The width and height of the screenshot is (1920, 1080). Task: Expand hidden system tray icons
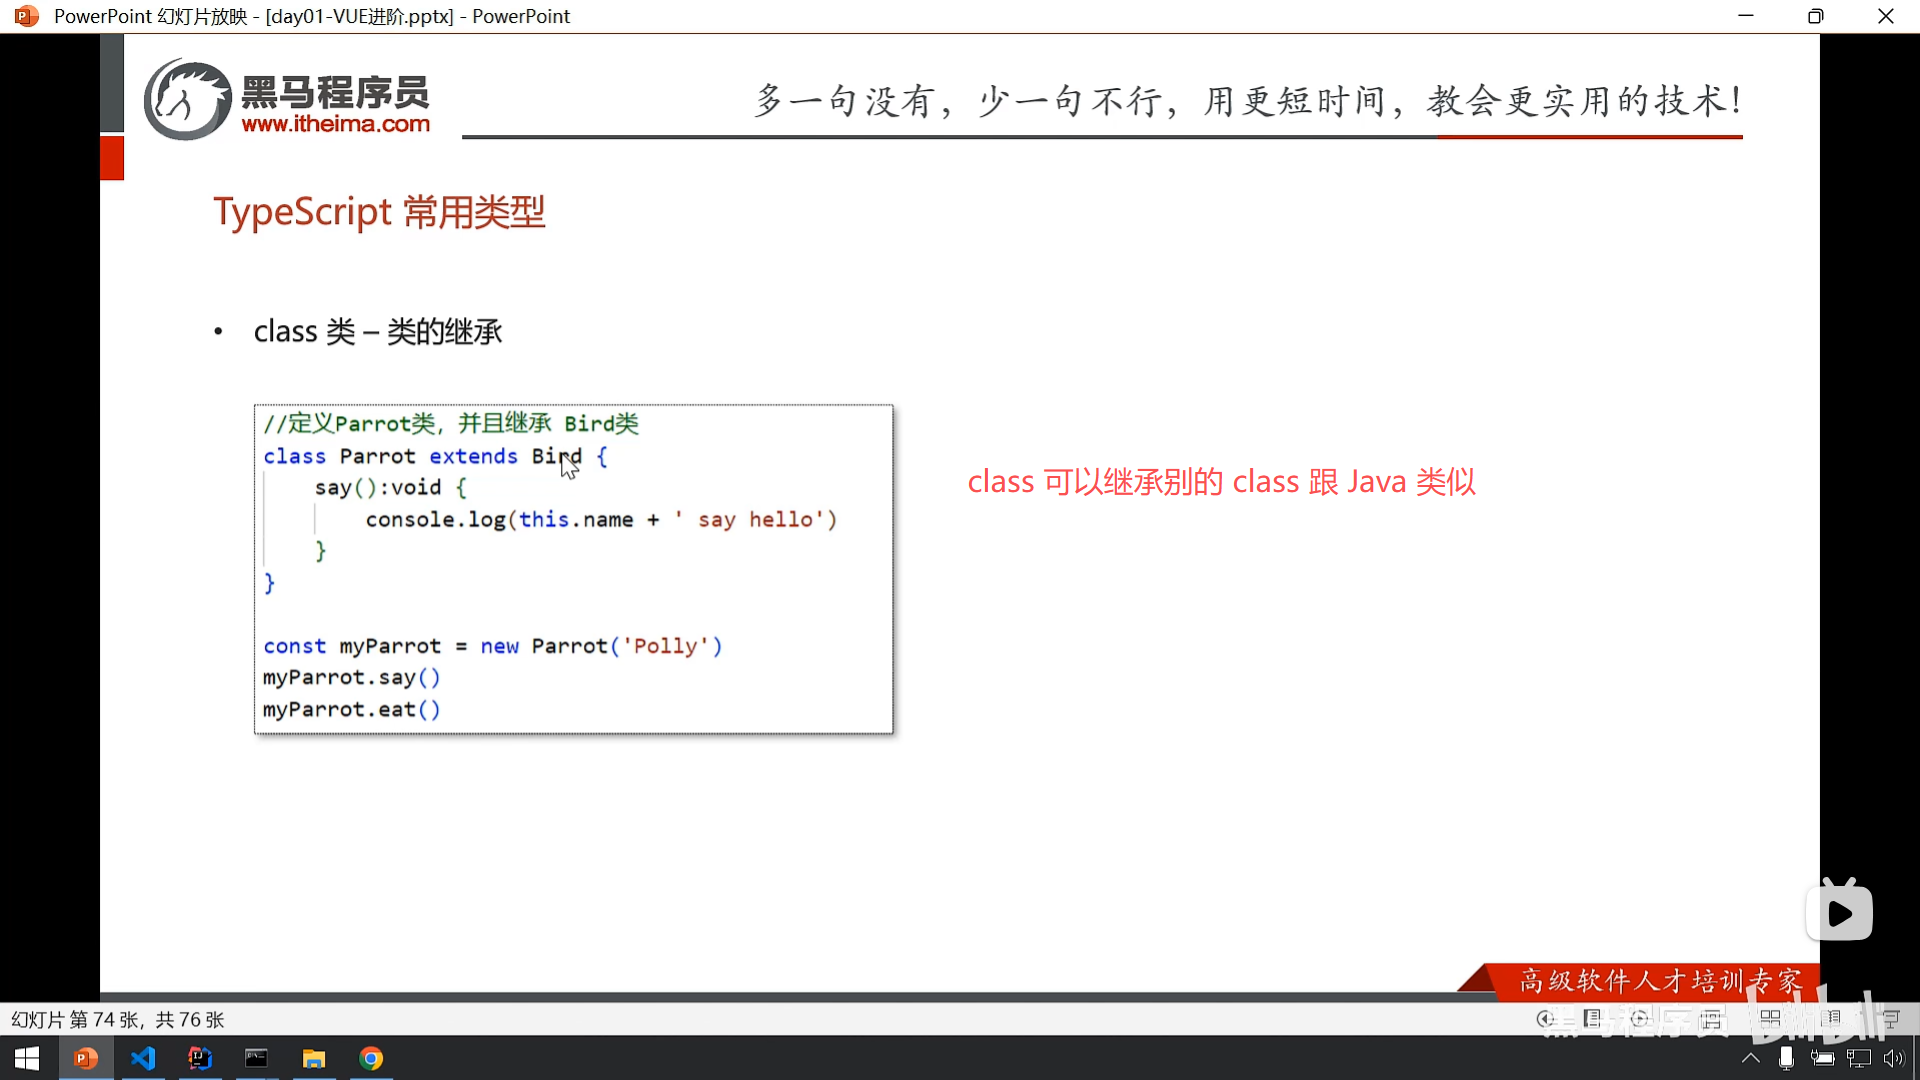1750,1058
